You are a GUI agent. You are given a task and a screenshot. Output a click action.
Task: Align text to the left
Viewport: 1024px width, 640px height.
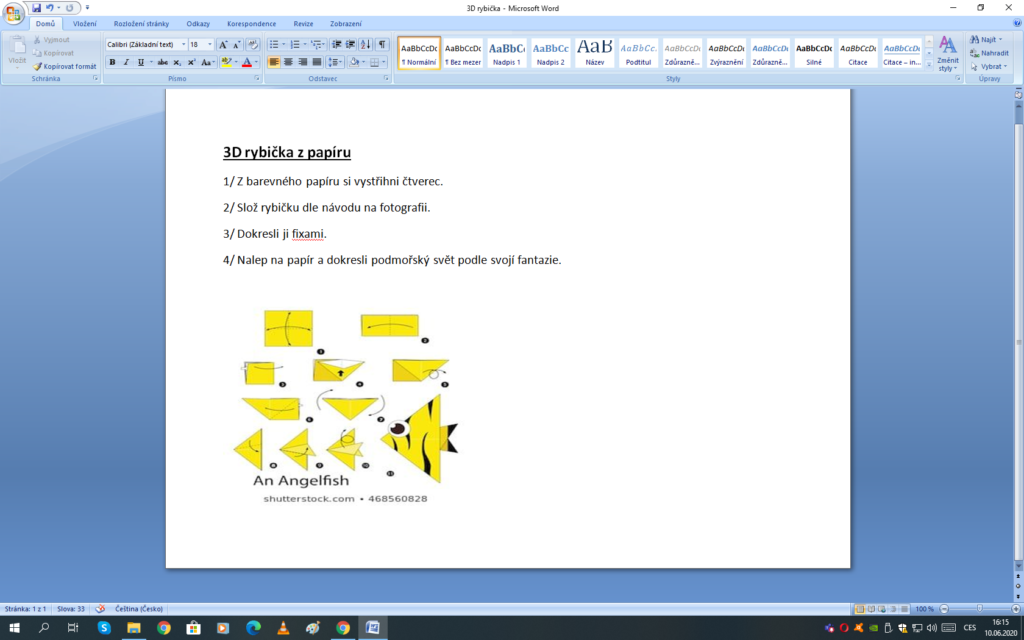coord(274,62)
